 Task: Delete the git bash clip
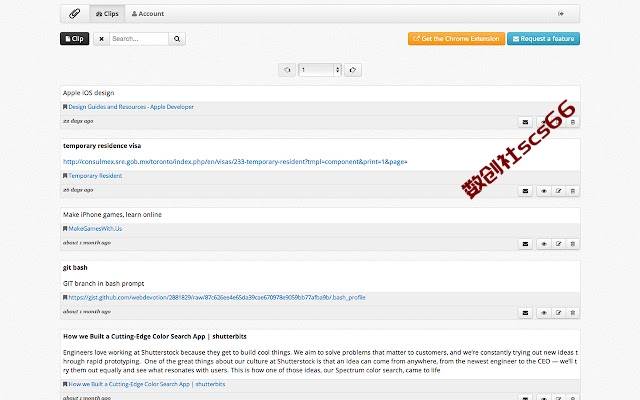click(573, 313)
